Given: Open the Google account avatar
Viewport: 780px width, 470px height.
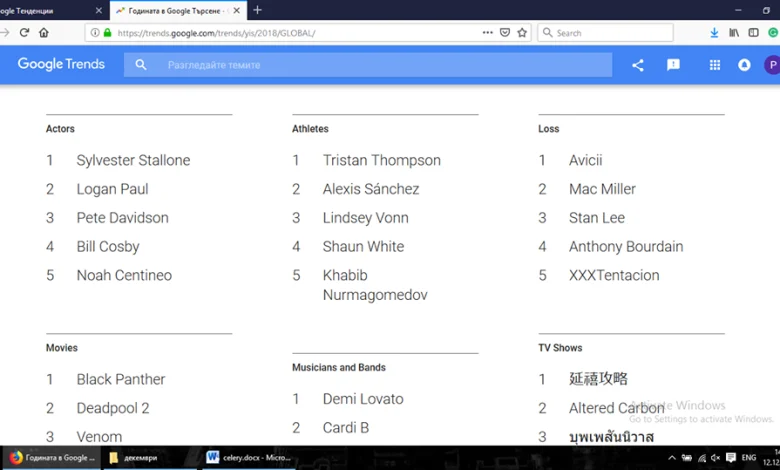Looking at the screenshot, I should 773,65.
